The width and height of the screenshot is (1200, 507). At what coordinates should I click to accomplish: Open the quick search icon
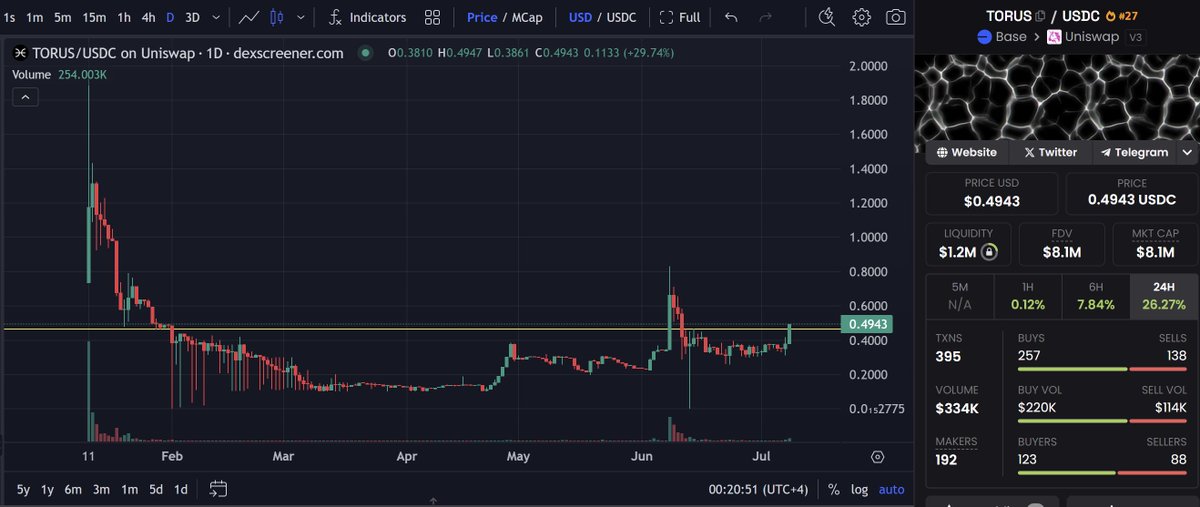pos(826,17)
